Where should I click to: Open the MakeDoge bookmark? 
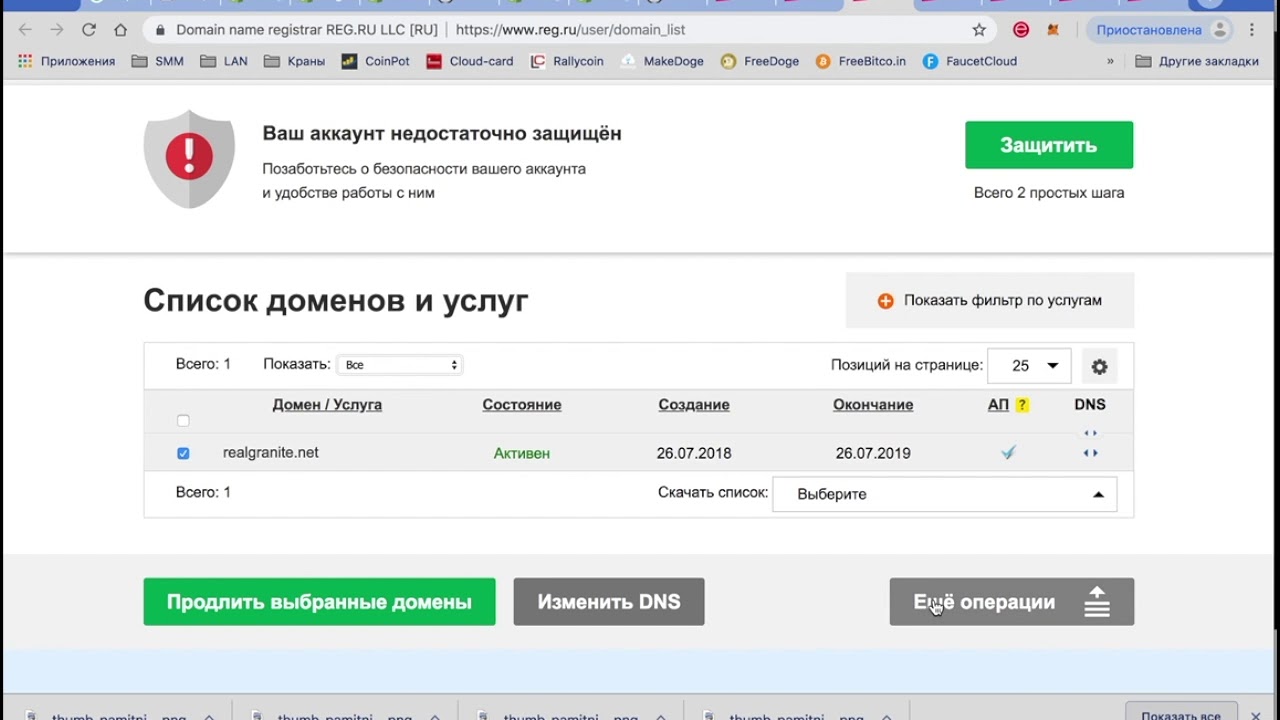click(661, 61)
